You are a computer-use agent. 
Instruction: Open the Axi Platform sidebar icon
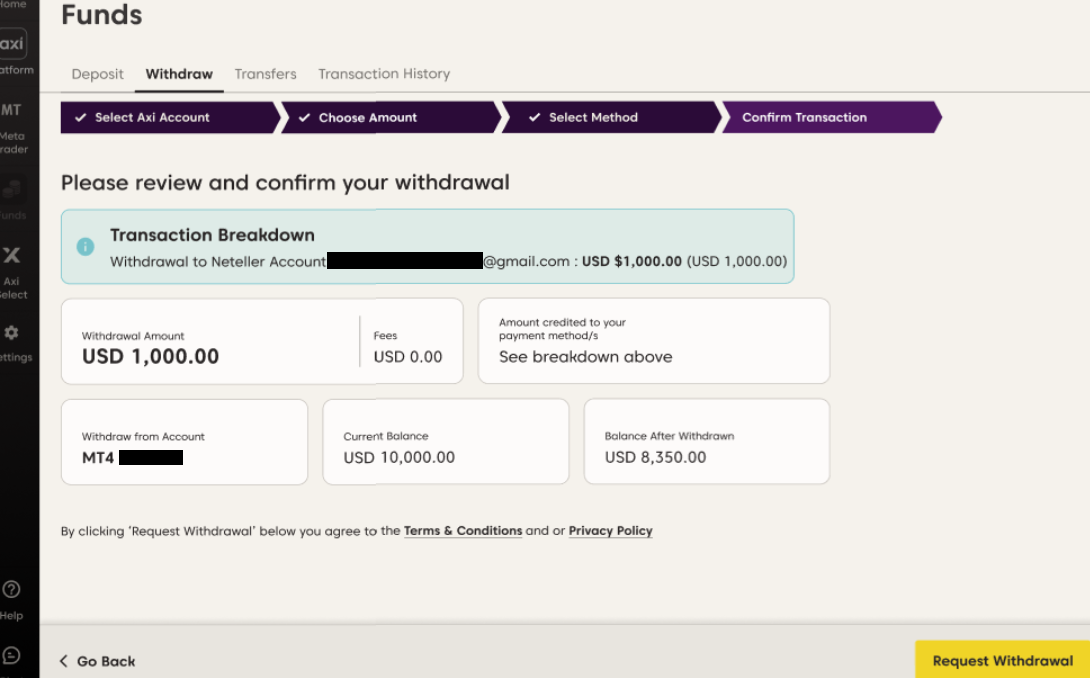[12, 45]
